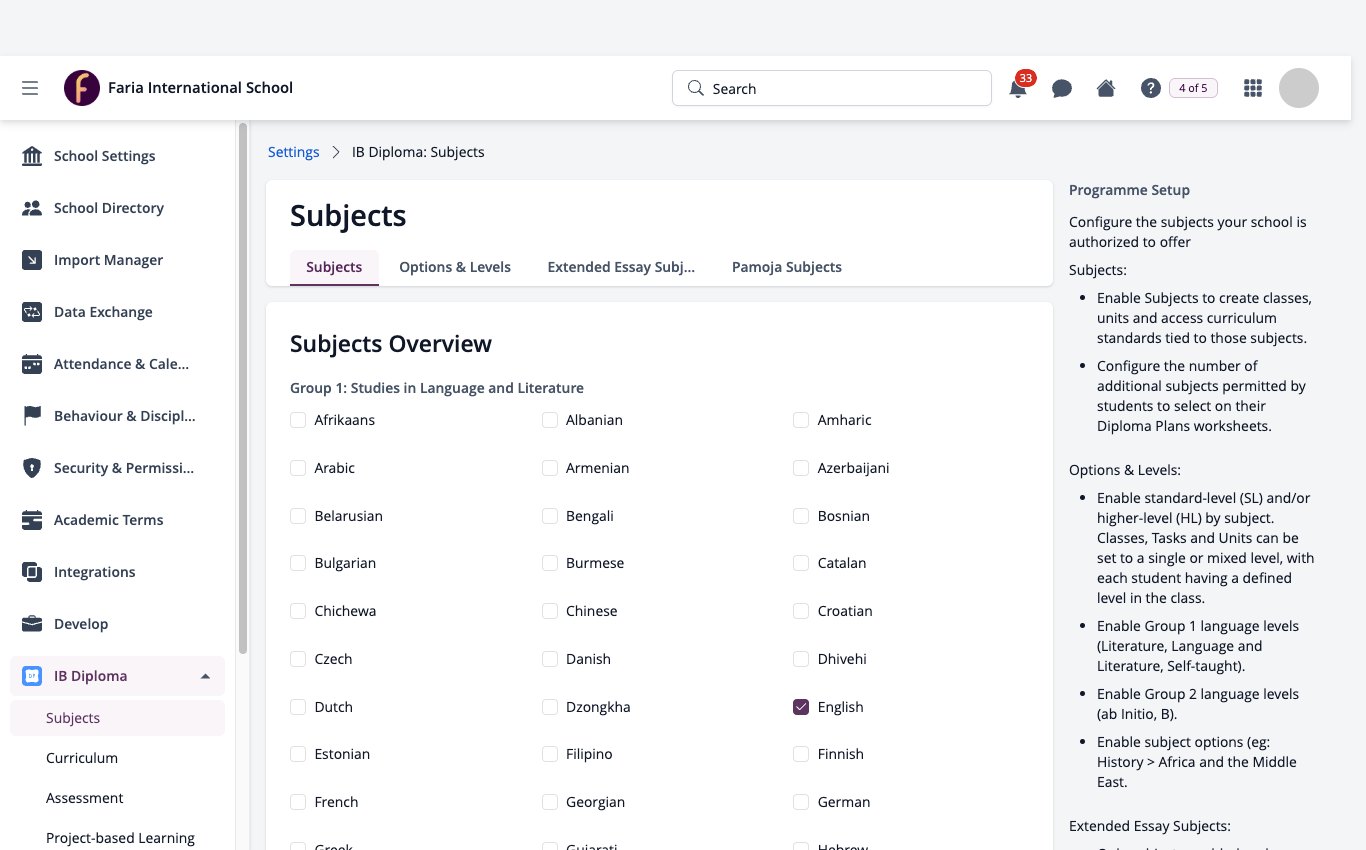The height and width of the screenshot is (850, 1366).
Task: Tick the Croatian checkbox
Action: click(801, 611)
